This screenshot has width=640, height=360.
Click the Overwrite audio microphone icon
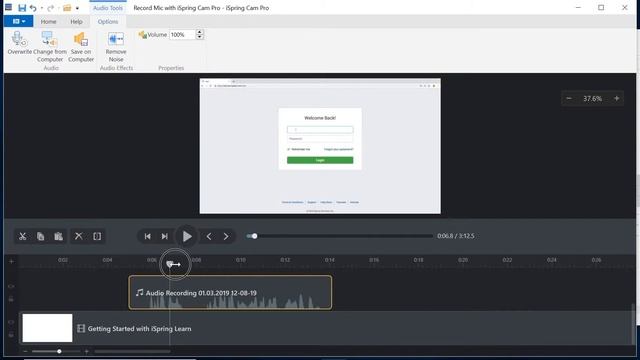point(19,39)
